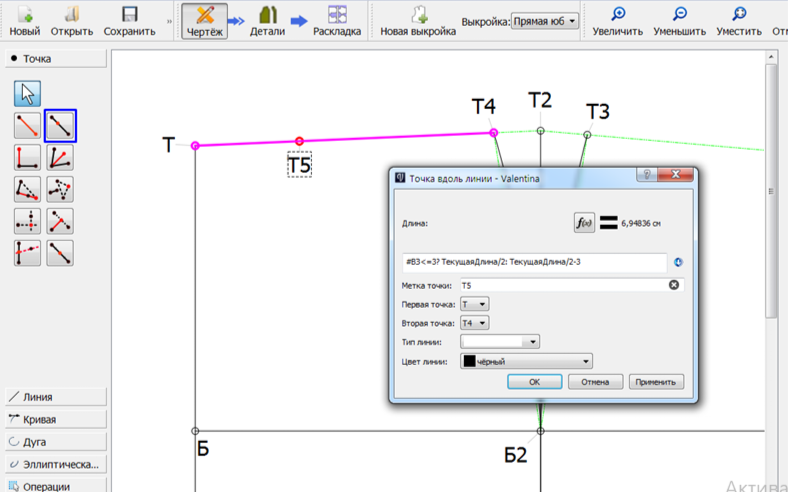Click the magenta T4 point marker

click(494, 133)
